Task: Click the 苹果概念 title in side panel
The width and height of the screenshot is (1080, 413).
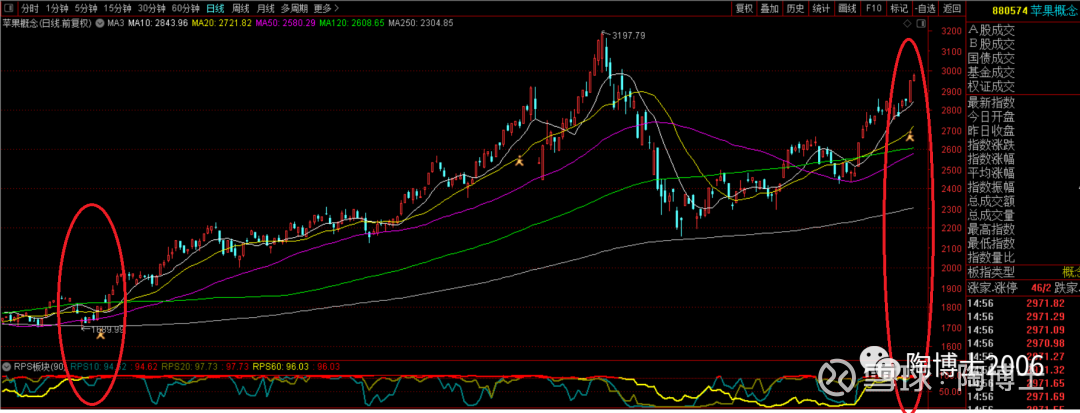Action: point(1055,10)
